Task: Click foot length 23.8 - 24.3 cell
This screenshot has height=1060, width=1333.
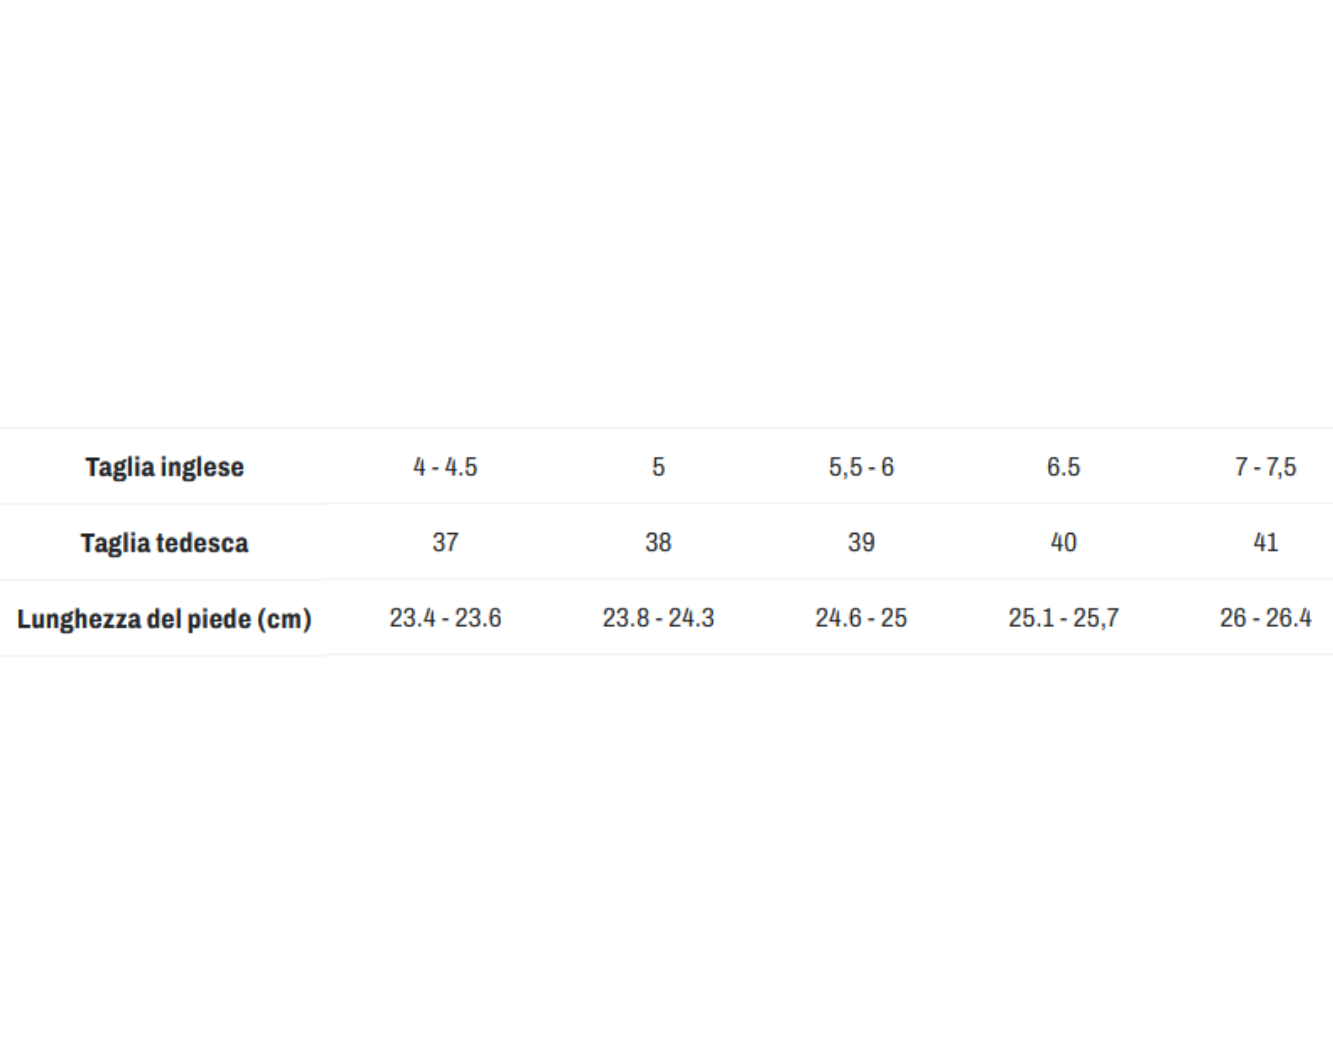Action: (658, 618)
